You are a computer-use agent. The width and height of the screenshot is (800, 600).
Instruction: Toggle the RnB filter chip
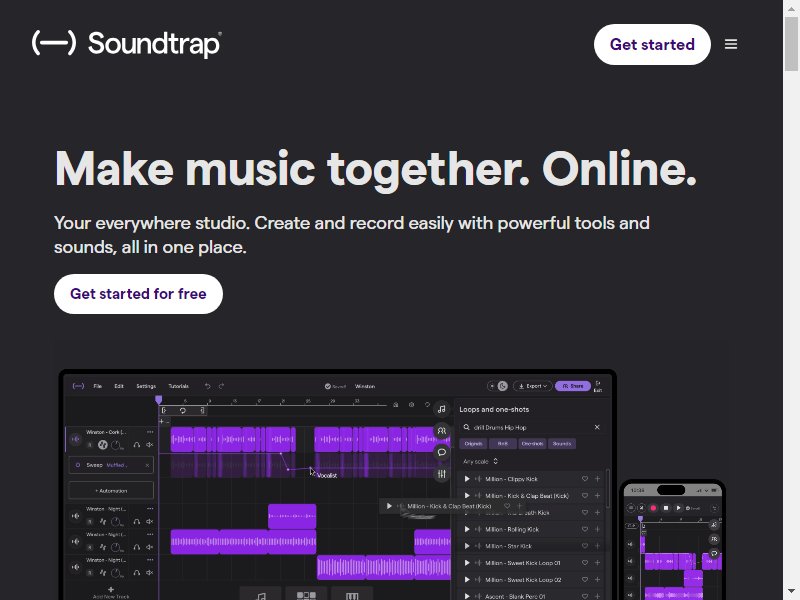[x=503, y=444]
